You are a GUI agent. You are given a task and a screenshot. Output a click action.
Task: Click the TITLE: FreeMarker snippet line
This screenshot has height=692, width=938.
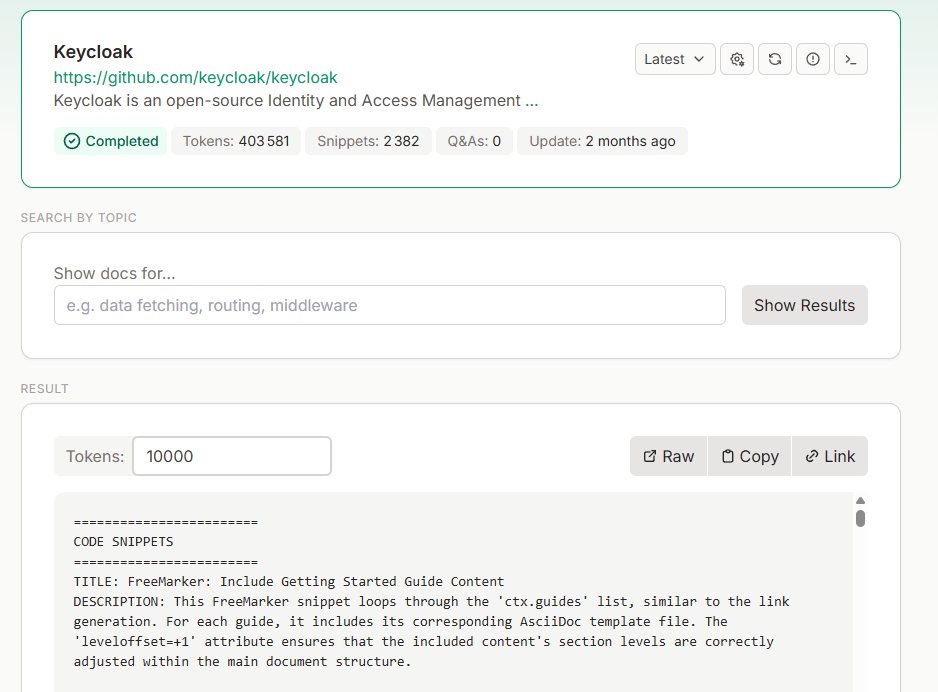pos(289,582)
